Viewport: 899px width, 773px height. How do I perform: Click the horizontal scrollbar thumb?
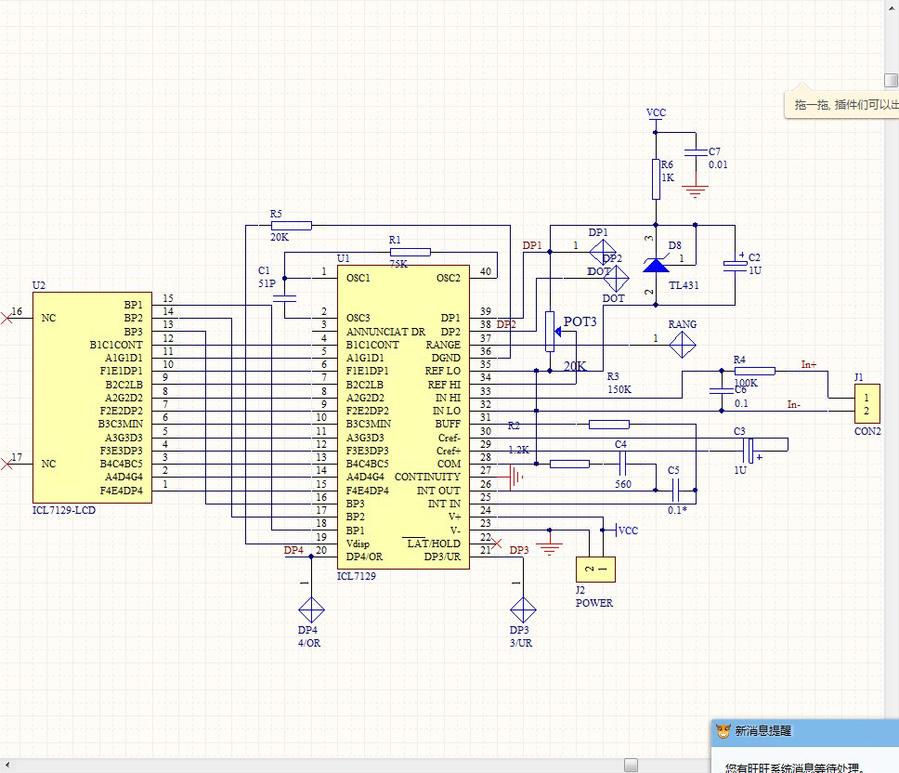click(x=631, y=764)
